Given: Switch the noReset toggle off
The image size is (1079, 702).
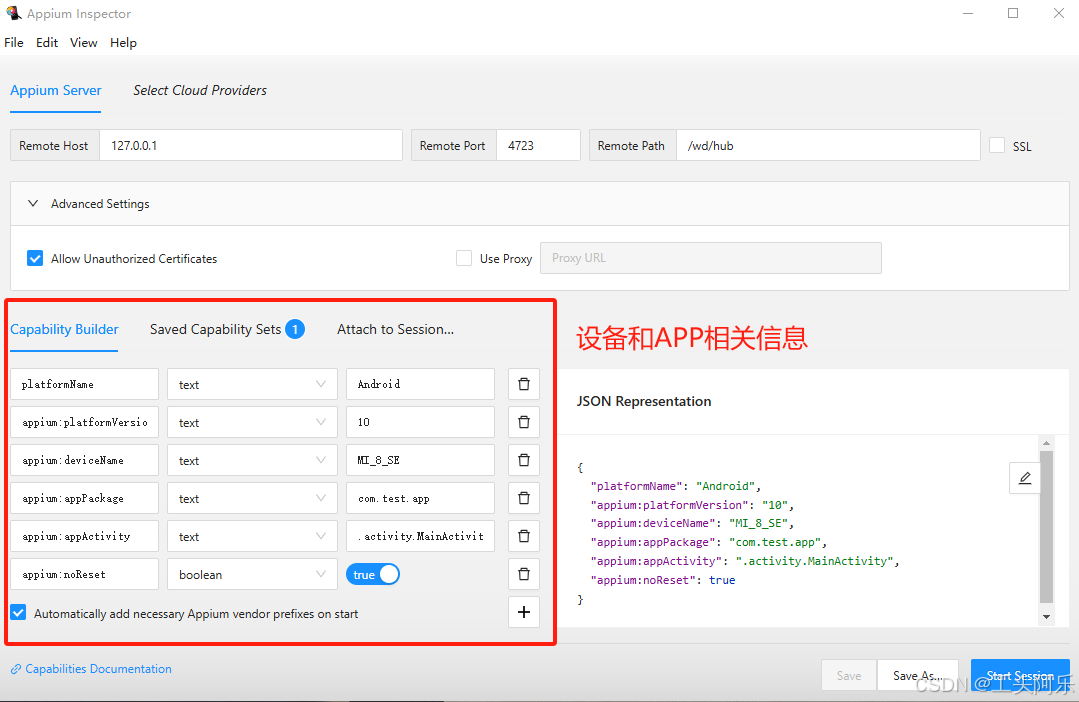Looking at the screenshot, I should coord(373,574).
